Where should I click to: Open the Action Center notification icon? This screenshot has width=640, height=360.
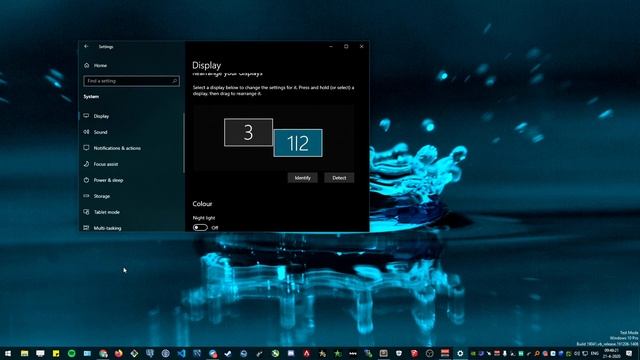629,353
